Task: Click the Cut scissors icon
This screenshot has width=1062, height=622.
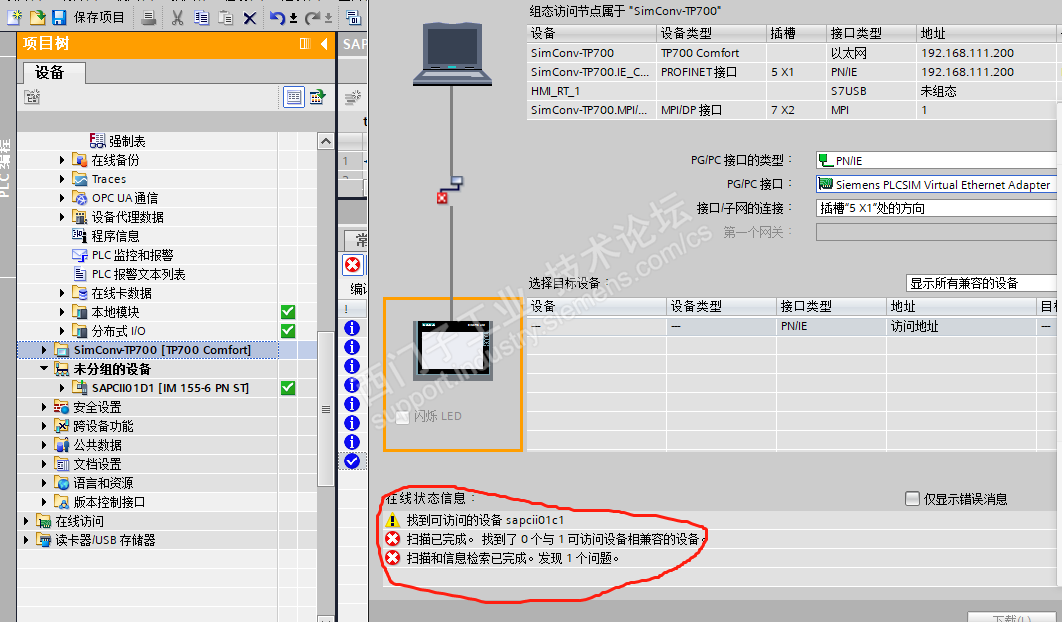Action: point(177,18)
